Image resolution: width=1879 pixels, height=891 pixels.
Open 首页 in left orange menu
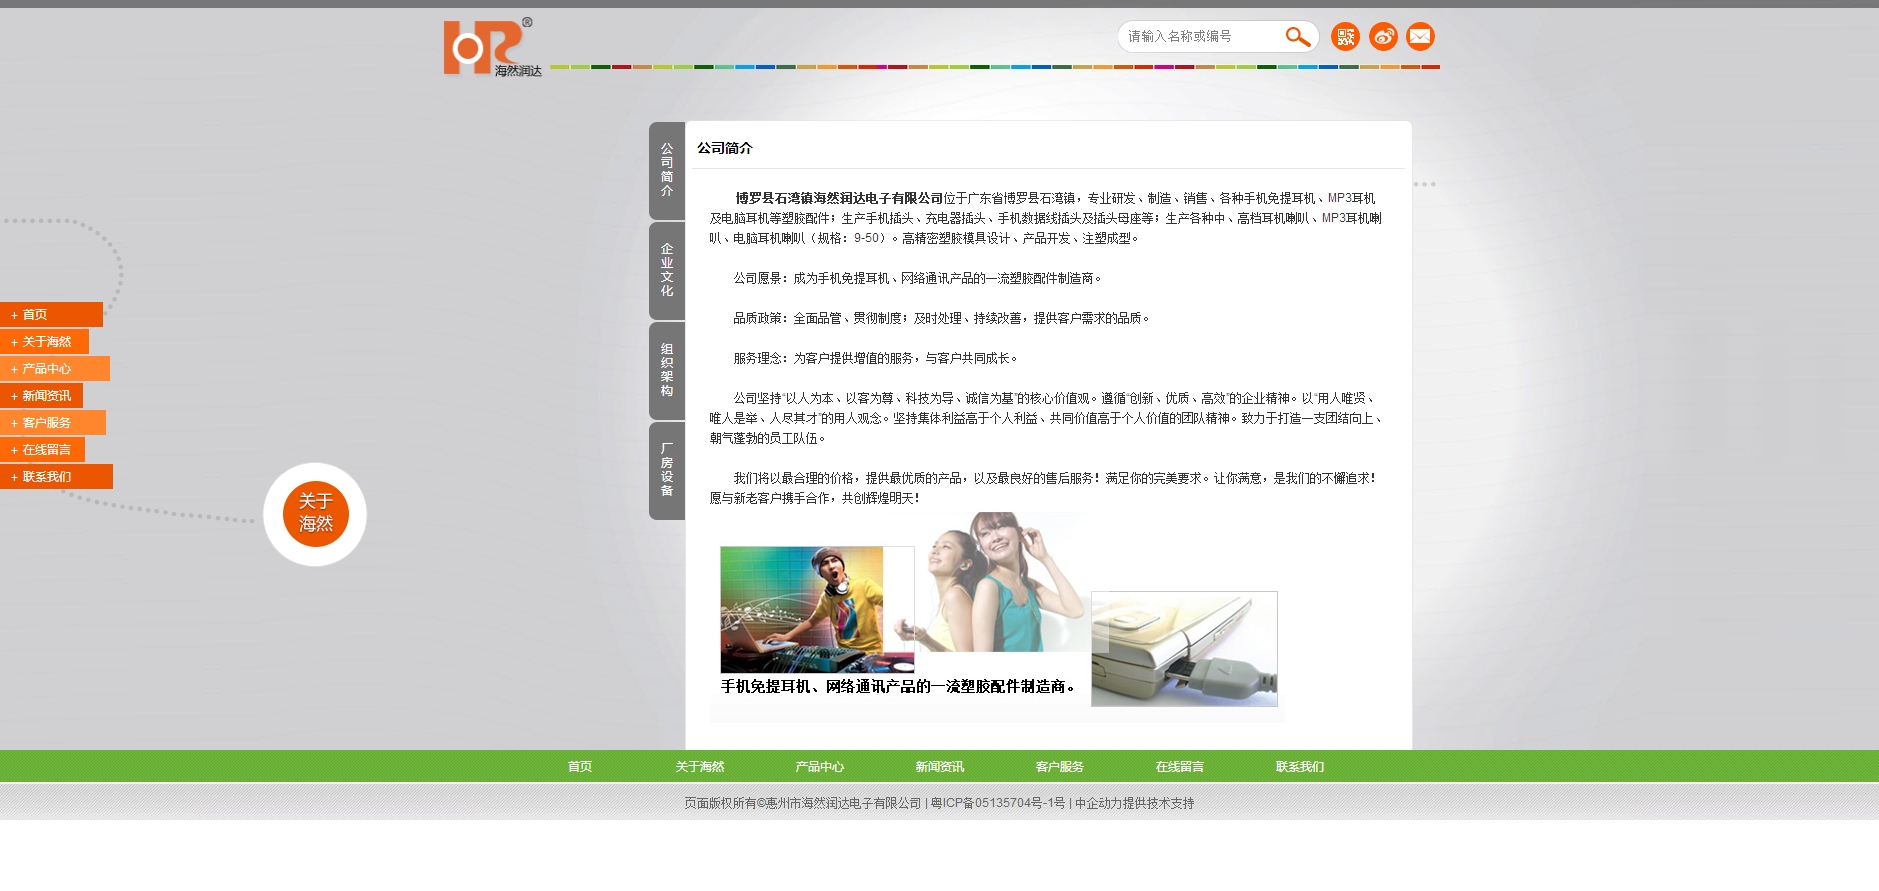(51, 314)
